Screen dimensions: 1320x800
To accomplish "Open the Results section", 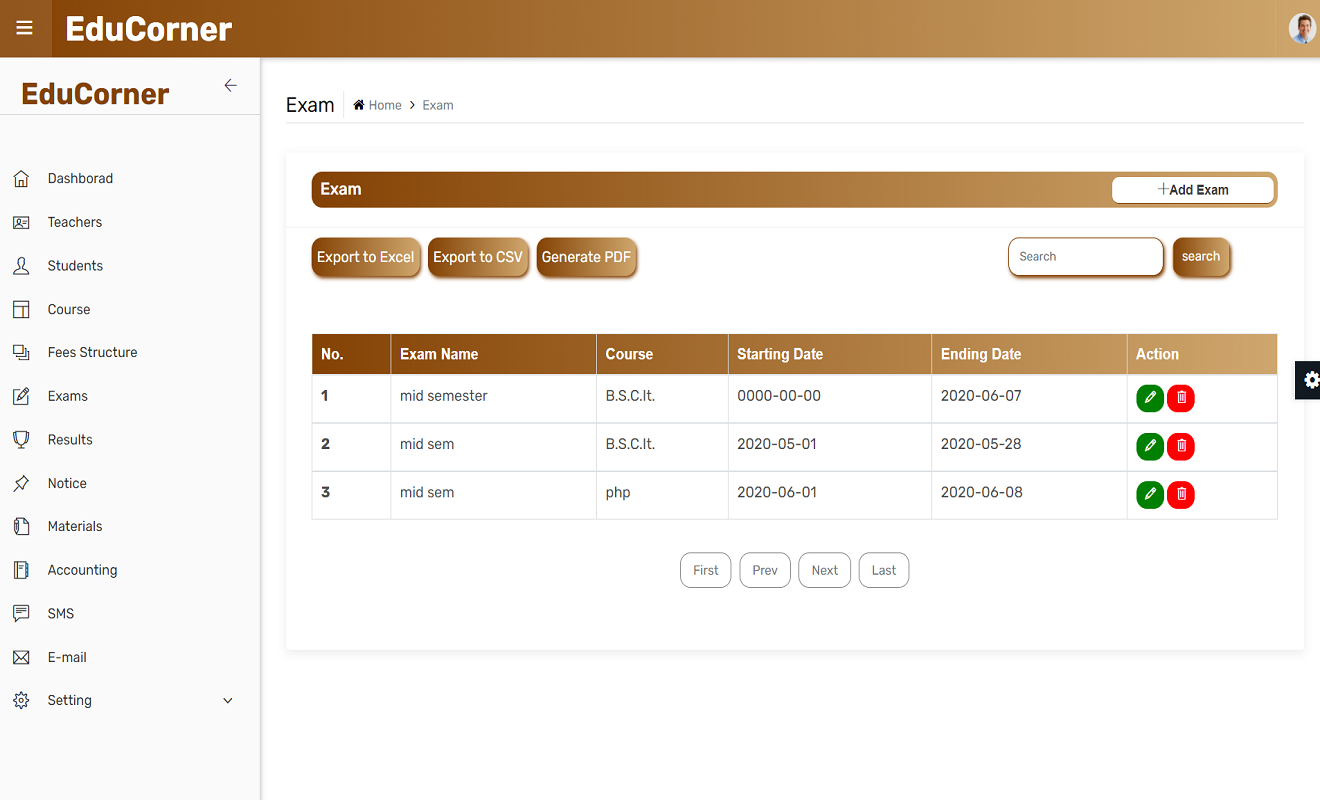I will point(70,440).
